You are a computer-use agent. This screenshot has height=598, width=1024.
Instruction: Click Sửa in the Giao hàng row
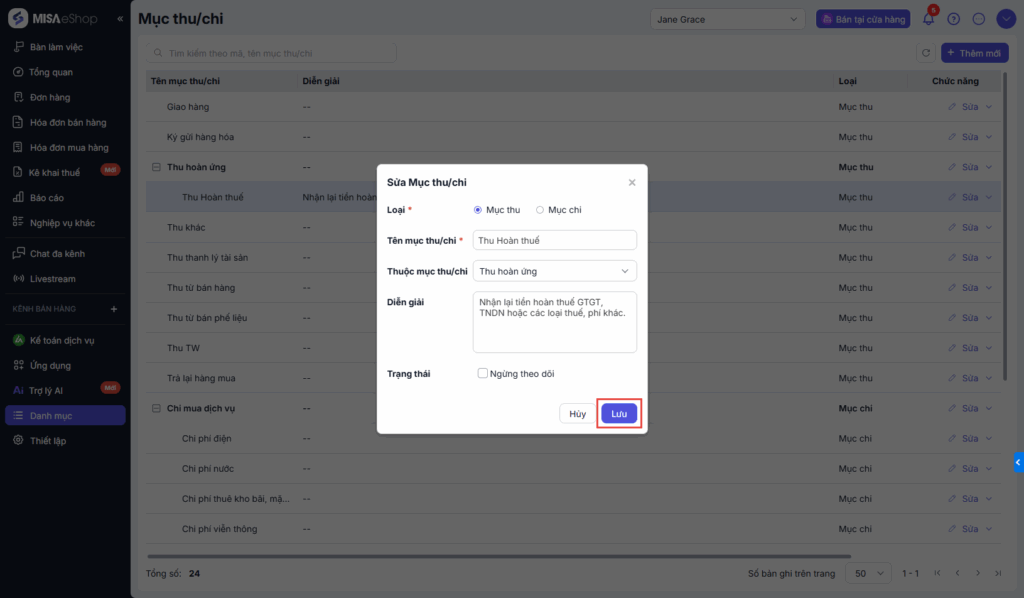[x=970, y=106]
